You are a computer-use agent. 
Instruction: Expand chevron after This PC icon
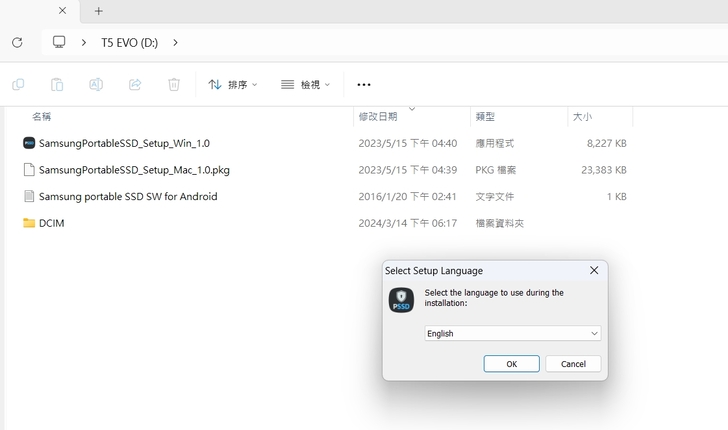point(84,43)
